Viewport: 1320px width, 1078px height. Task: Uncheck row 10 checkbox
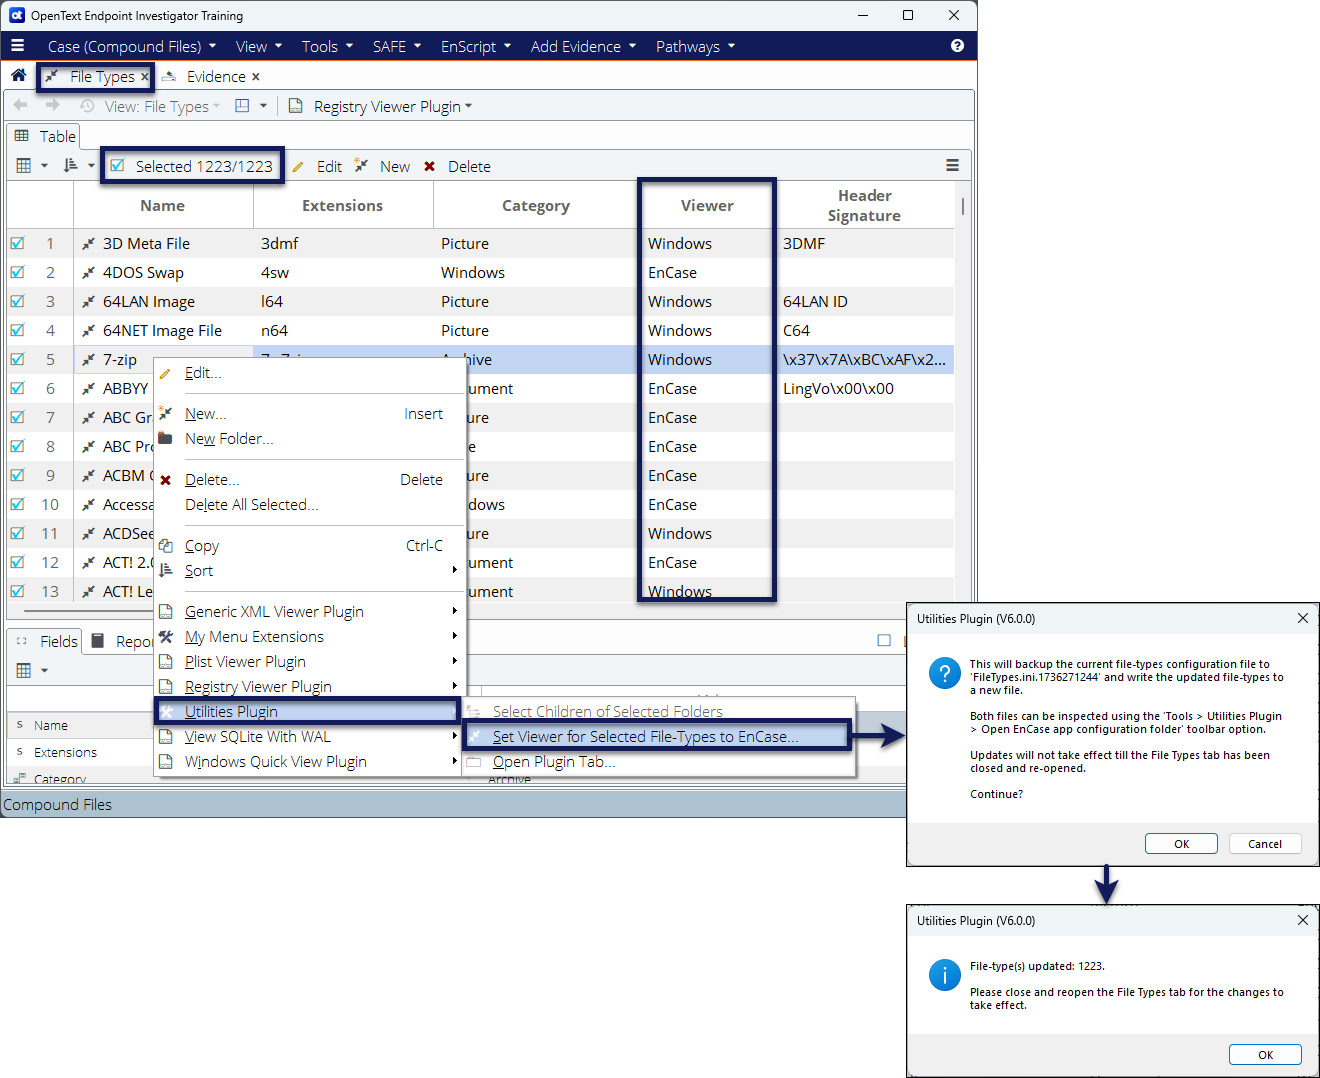[x=18, y=504]
